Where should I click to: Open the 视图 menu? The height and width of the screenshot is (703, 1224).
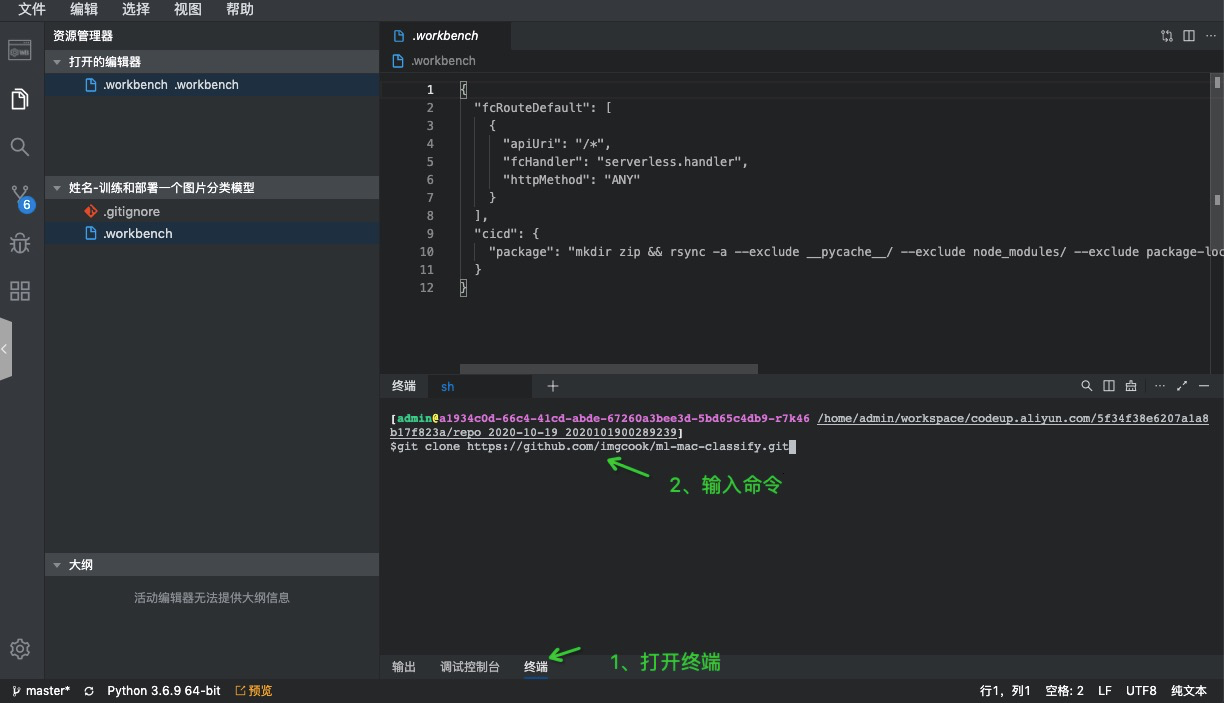188,9
